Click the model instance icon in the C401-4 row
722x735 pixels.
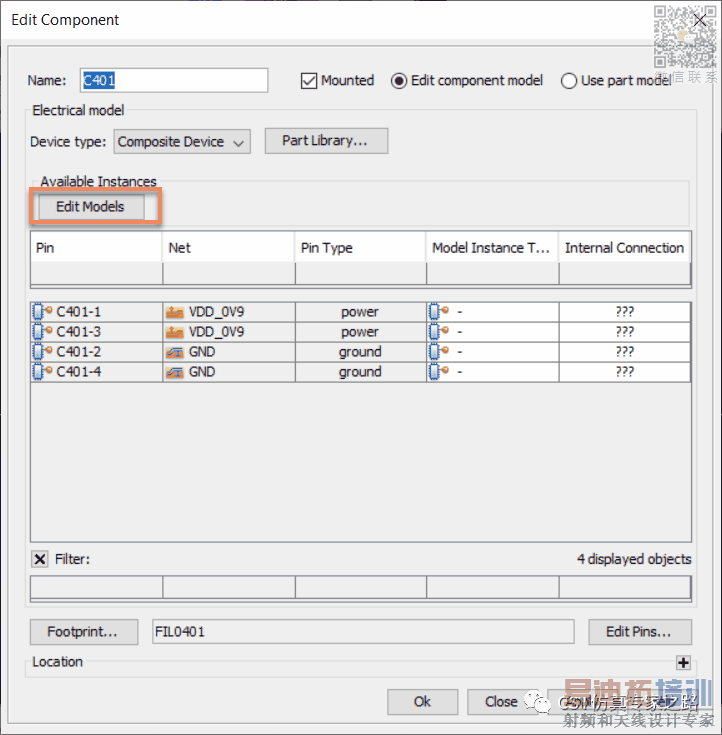(x=439, y=371)
